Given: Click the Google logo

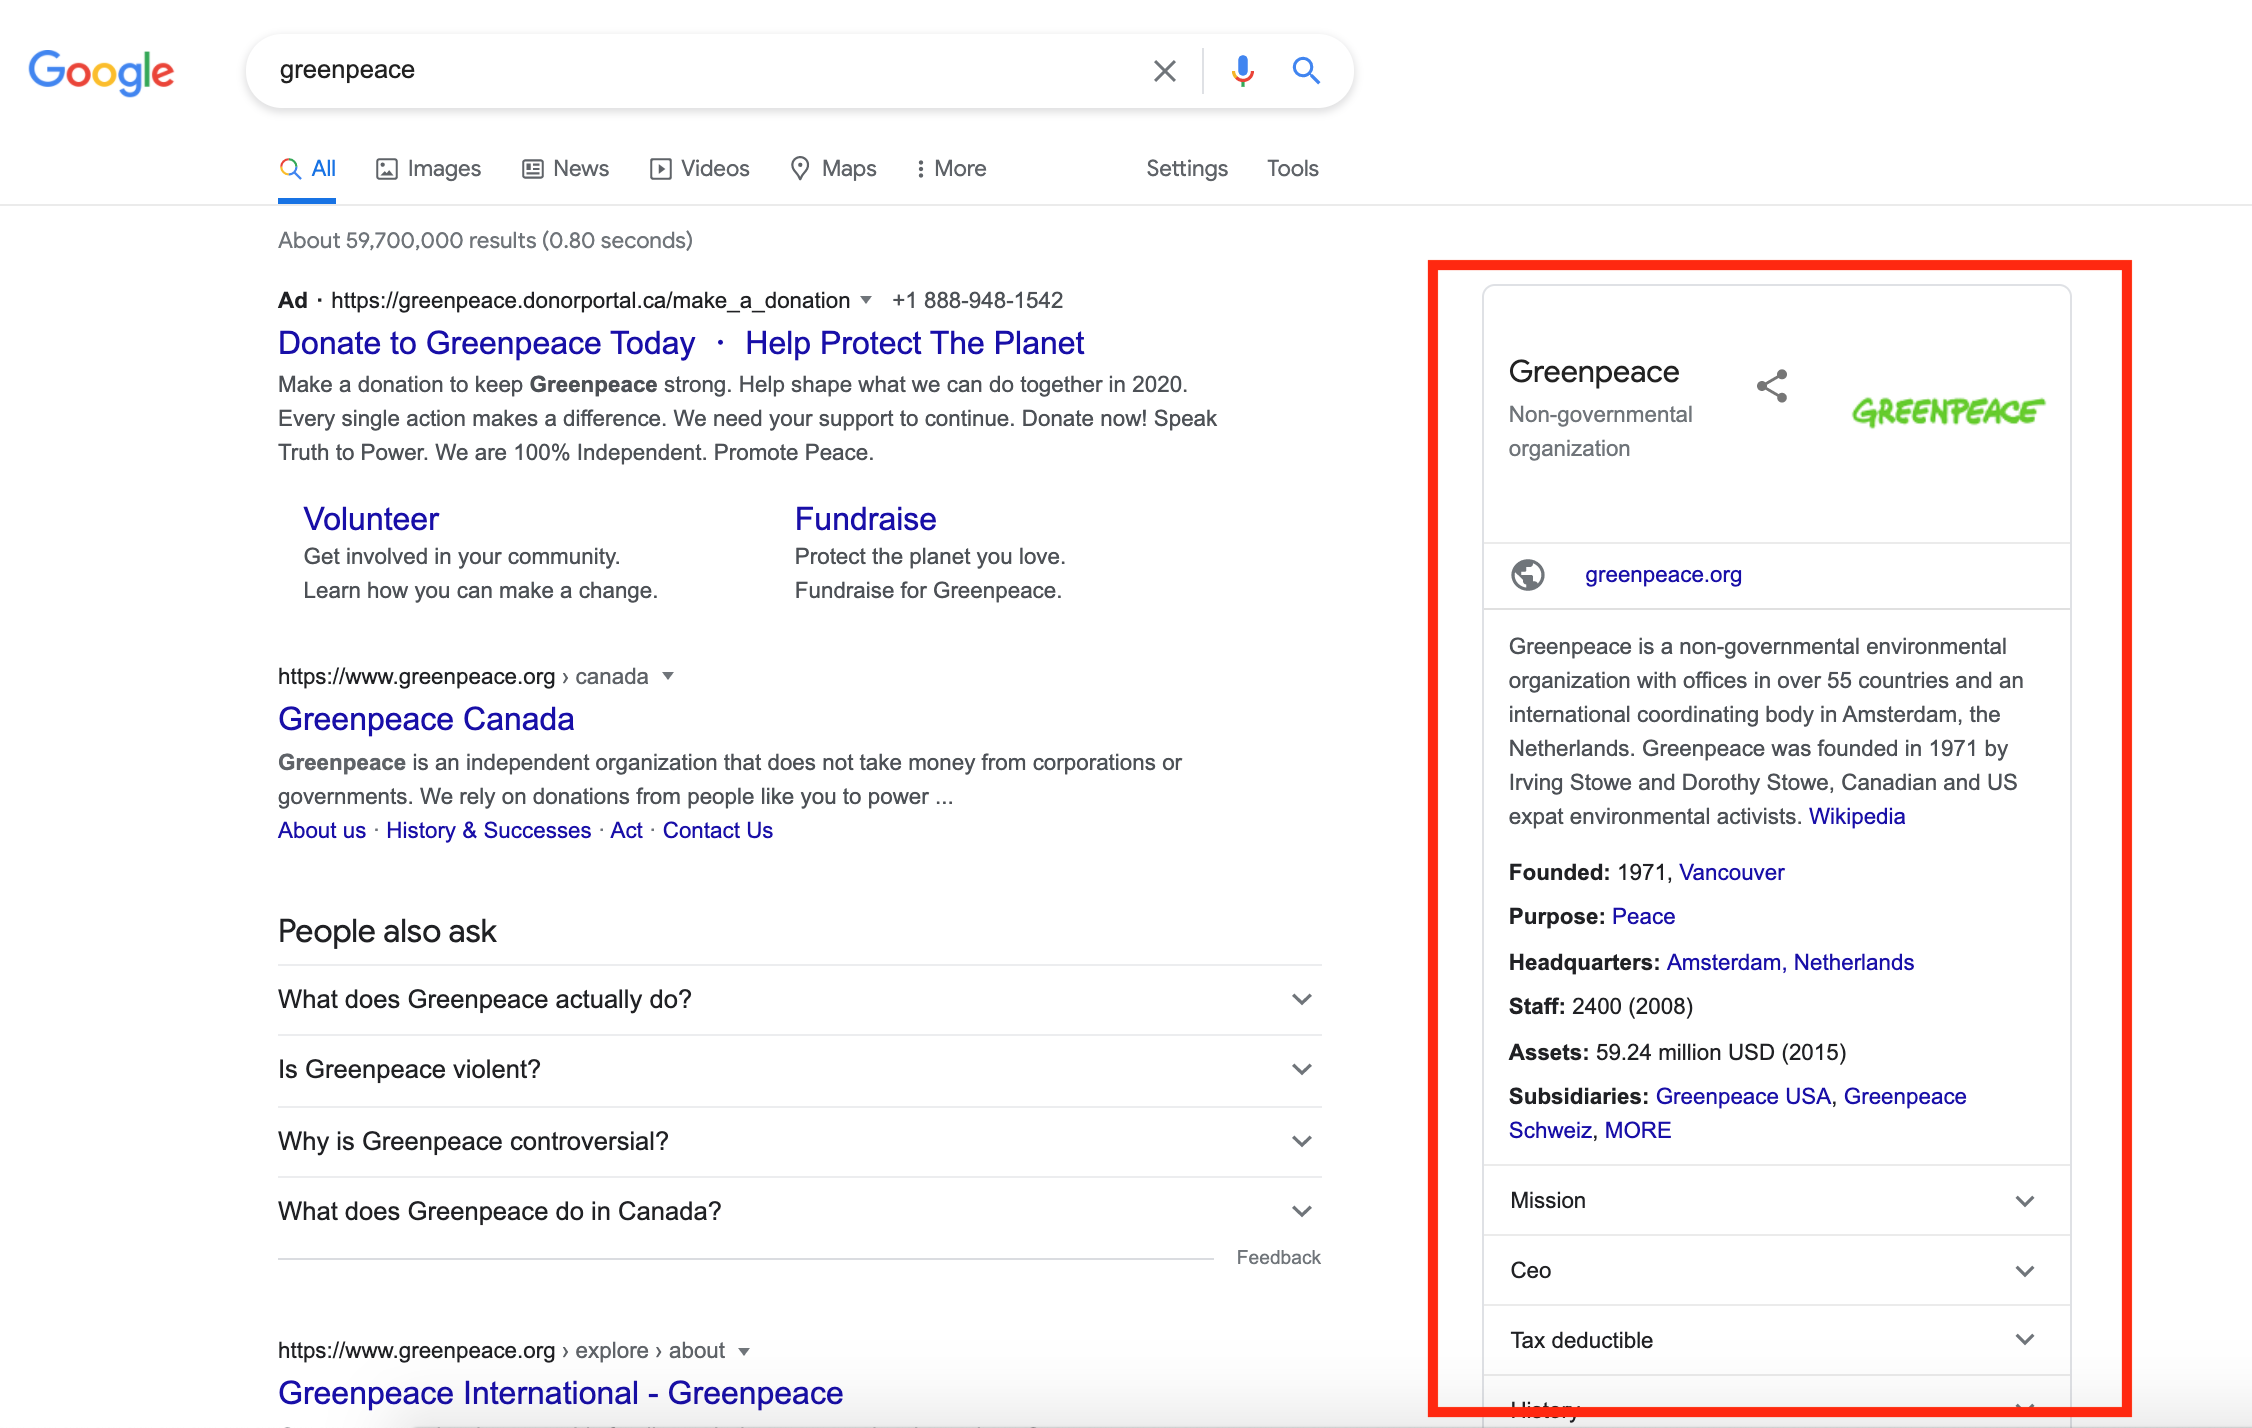Looking at the screenshot, I should (101, 70).
